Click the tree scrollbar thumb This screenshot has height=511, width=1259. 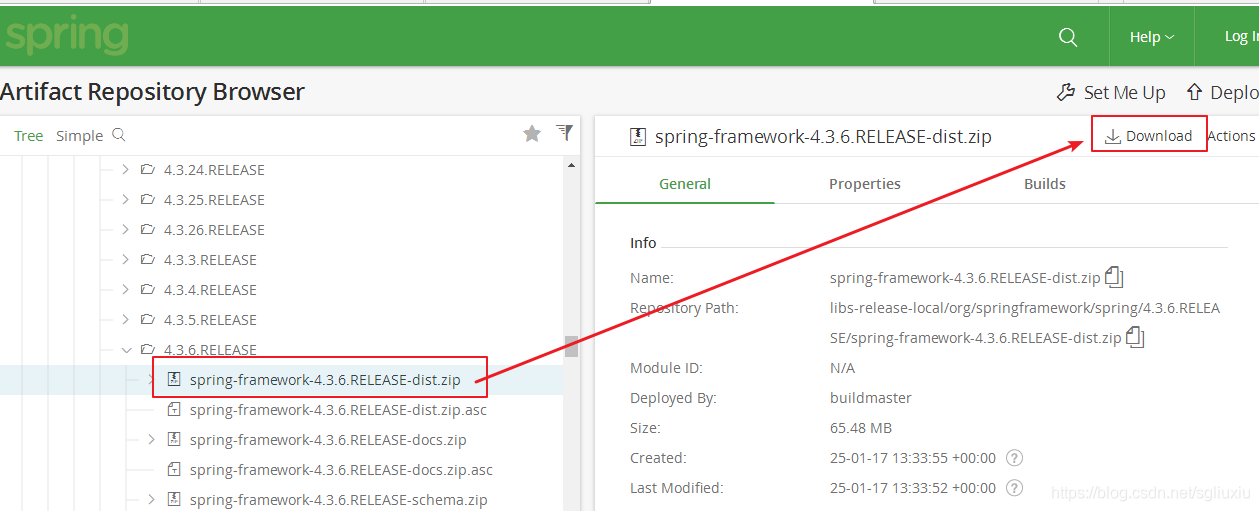[572, 346]
